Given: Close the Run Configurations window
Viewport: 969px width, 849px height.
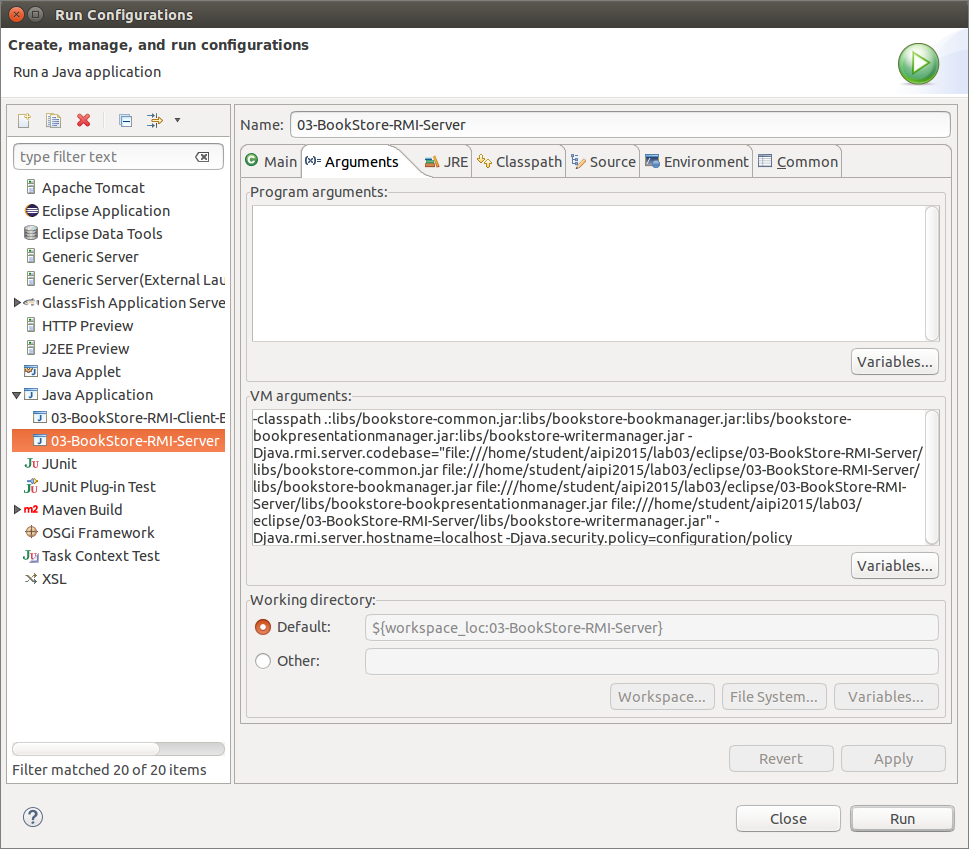Looking at the screenshot, I should click(x=17, y=14).
